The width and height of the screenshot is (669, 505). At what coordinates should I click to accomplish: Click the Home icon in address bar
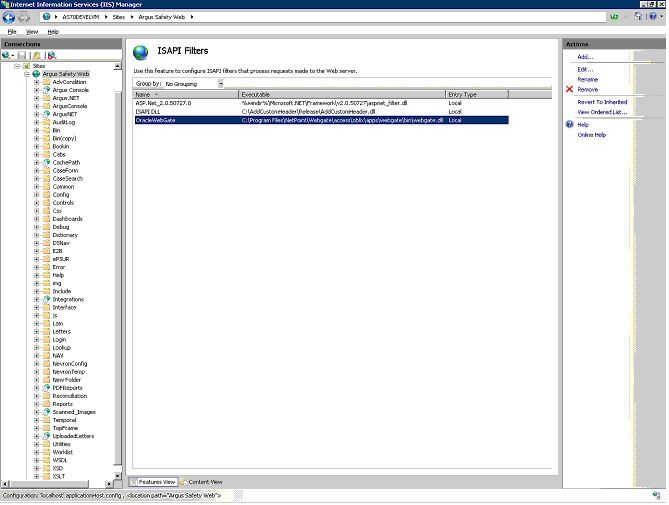(x=638, y=16)
